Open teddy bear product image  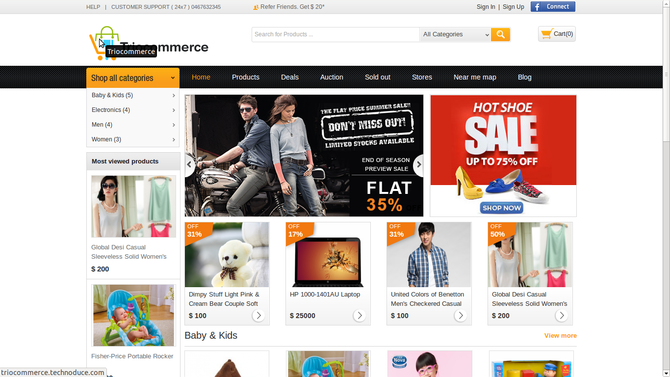click(x=227, y=255)
